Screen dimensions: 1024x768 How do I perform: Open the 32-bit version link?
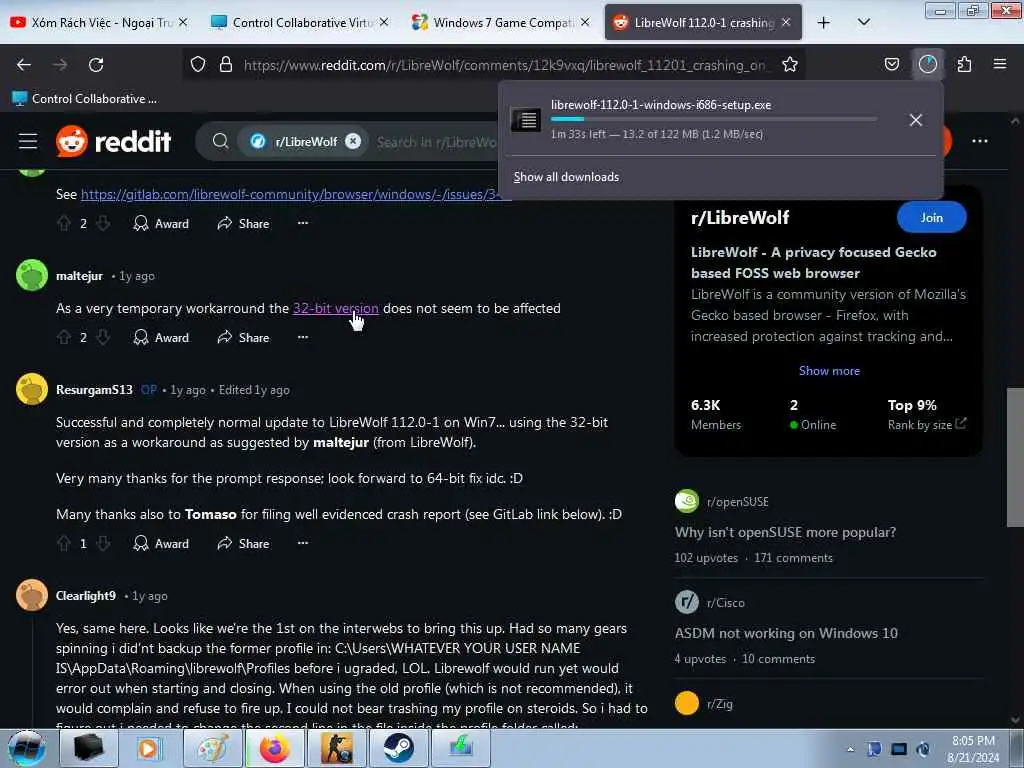(x=336, y=308)
